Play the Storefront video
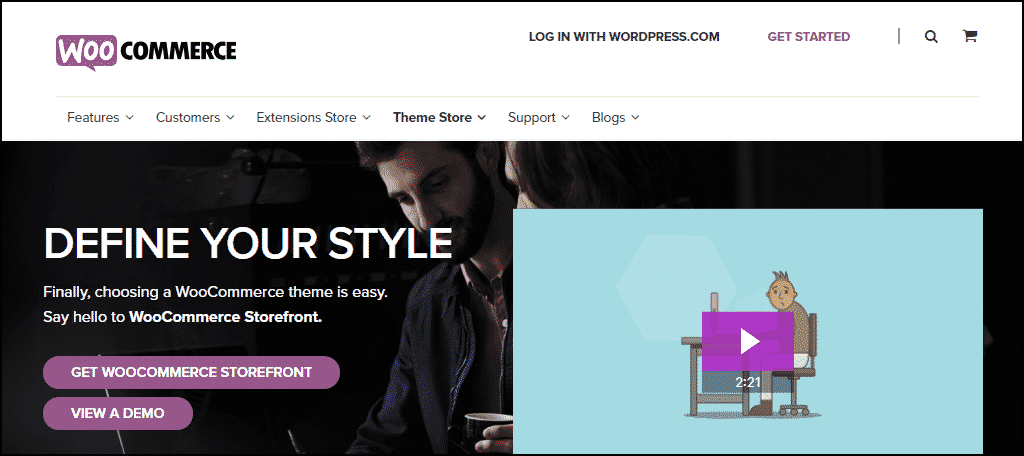The image size is (1024, 456). [748, 341]
